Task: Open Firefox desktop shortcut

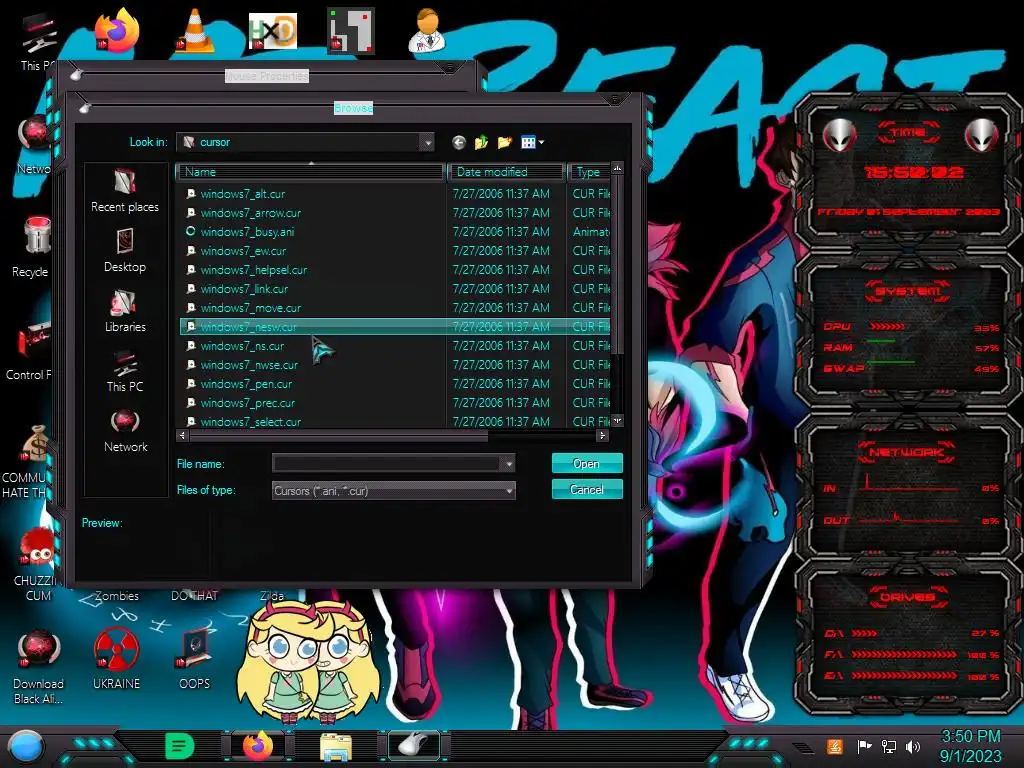Action: coord(117,31)
